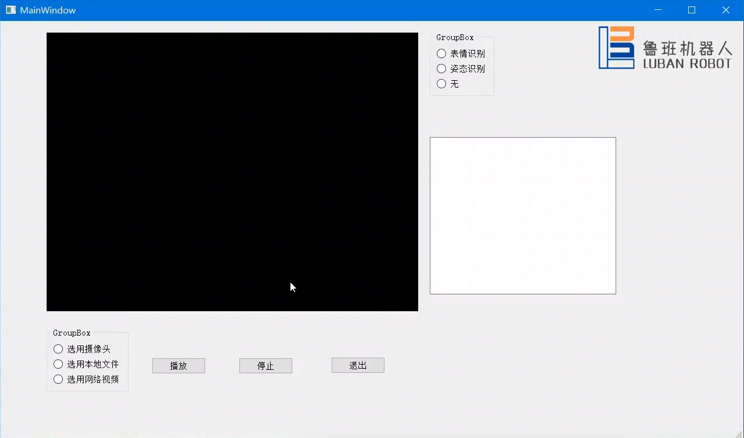Maximize the MainWindow window
The width and height of the screenshot is (744, 438).
692,10
